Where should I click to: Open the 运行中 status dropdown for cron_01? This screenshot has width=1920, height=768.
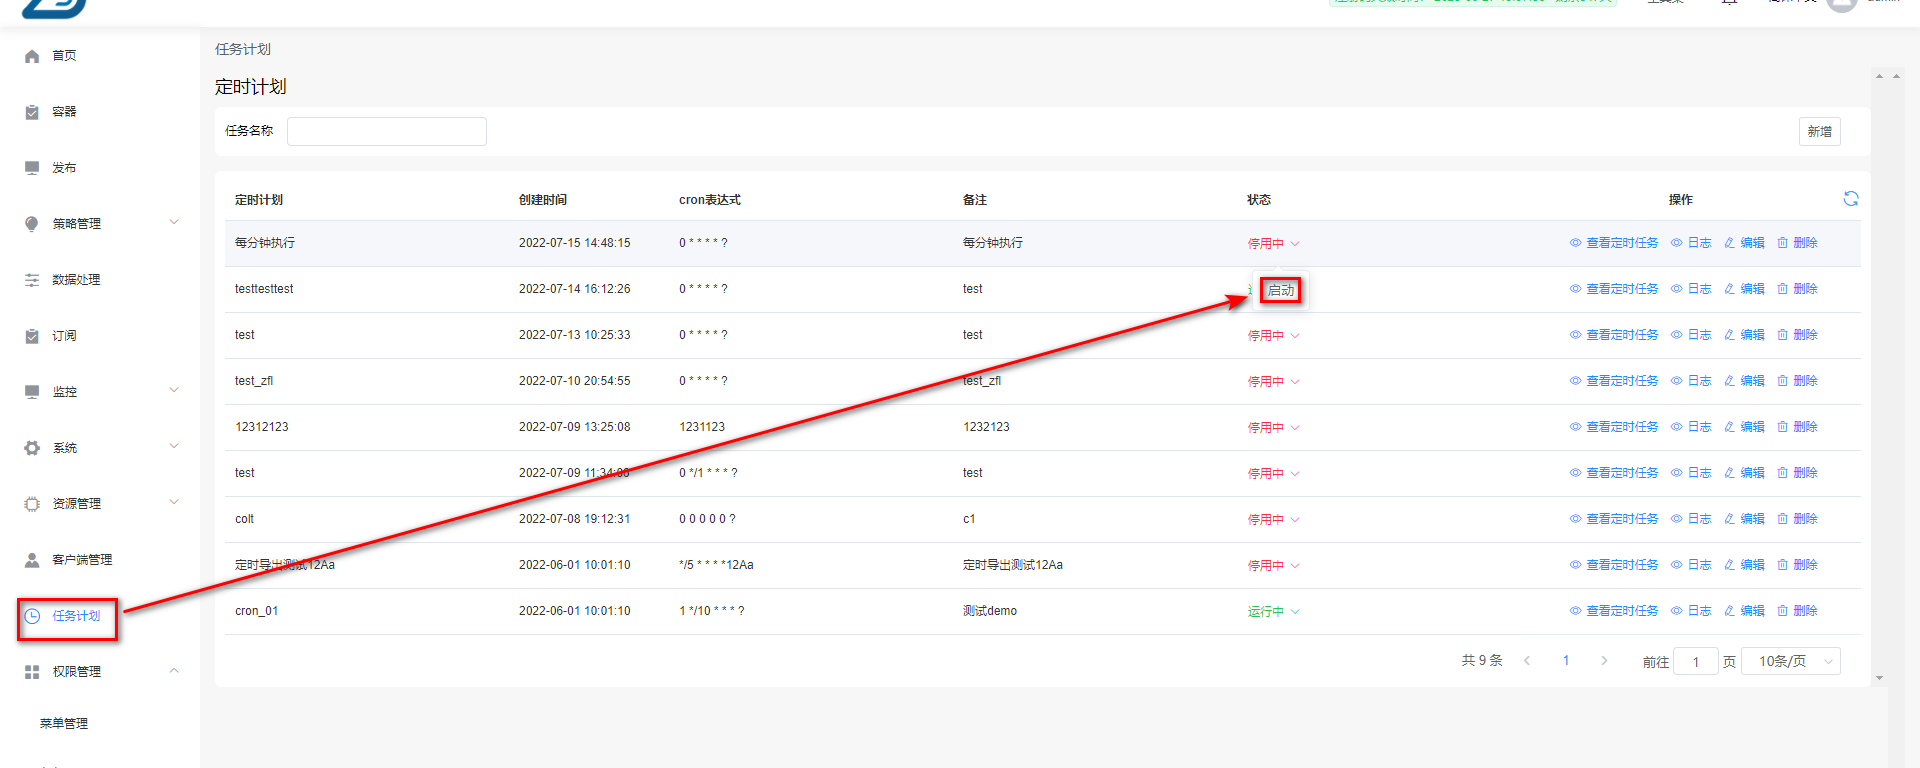pos(1273,612)
